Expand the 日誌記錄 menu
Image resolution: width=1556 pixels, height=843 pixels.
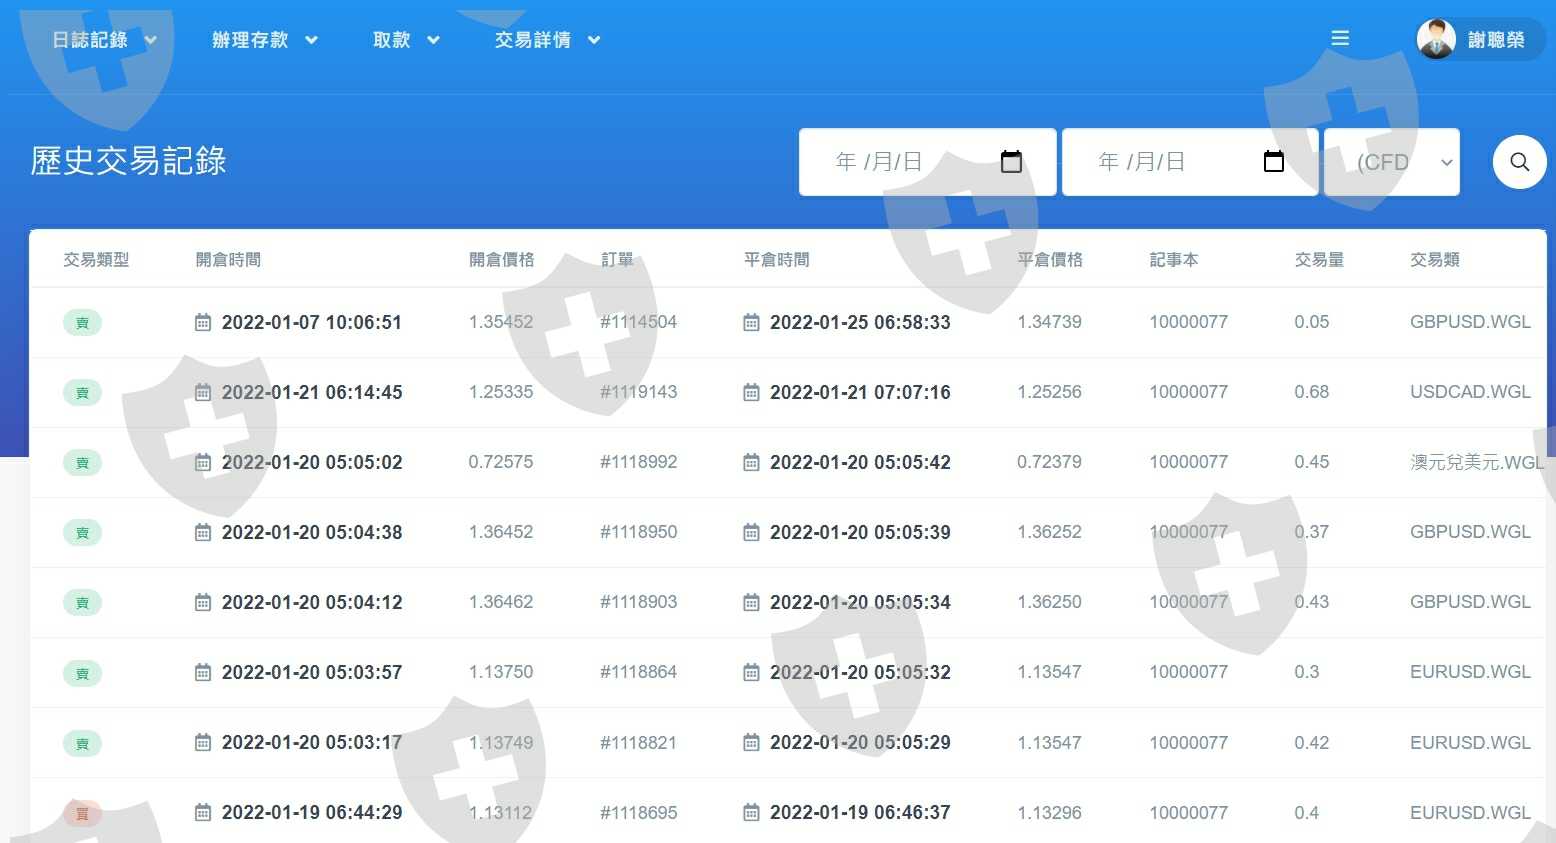coord(104,40)
